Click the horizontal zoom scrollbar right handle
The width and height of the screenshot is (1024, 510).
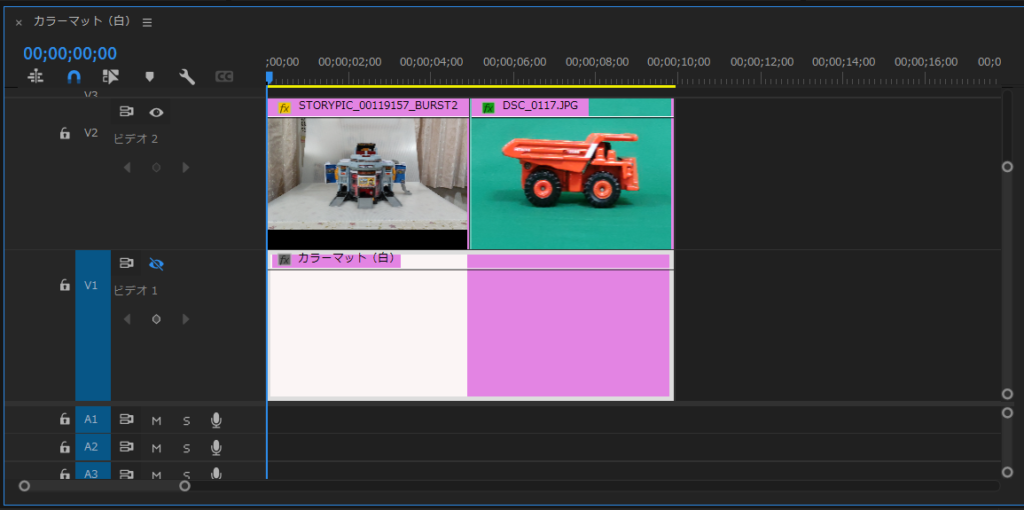(185, 486)
